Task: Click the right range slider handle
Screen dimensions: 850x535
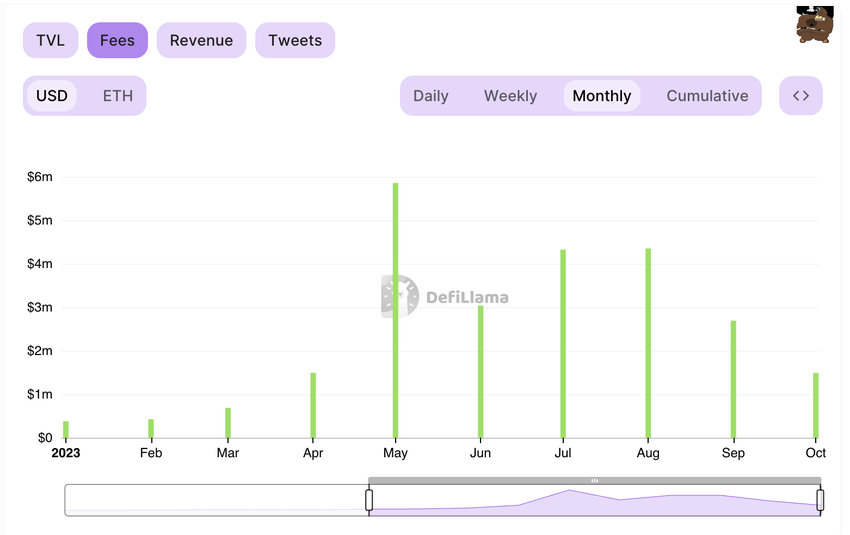Action: pos(820,500)
